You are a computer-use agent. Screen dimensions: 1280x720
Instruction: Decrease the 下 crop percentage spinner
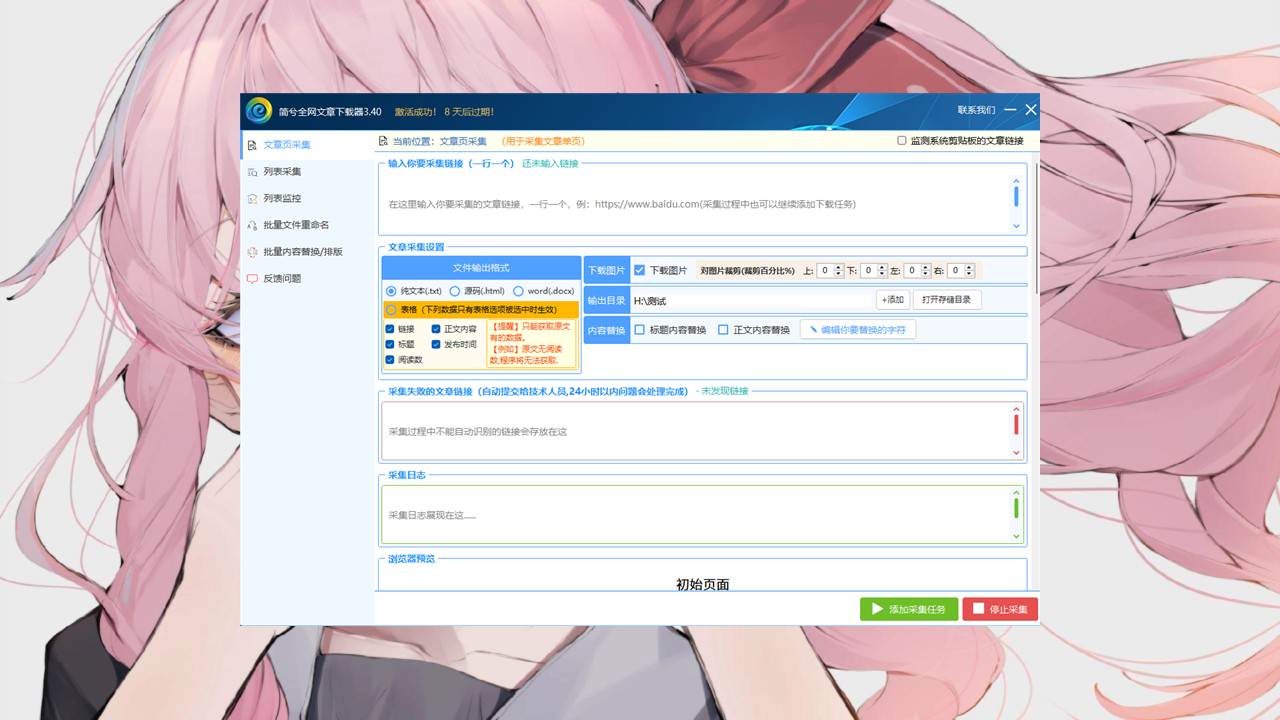tap(884, 274)
